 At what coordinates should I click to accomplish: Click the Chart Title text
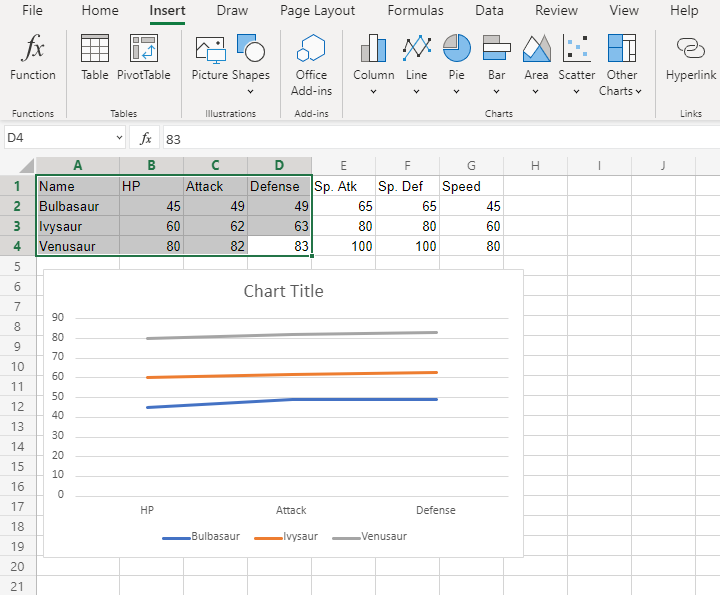(283, 291)
